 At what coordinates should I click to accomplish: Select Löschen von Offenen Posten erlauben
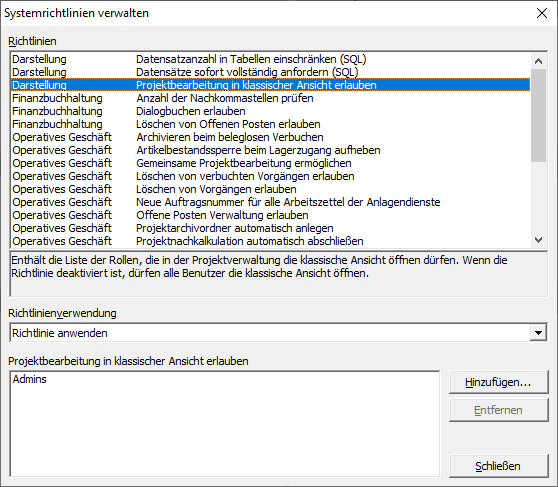(x=270, y=124)
